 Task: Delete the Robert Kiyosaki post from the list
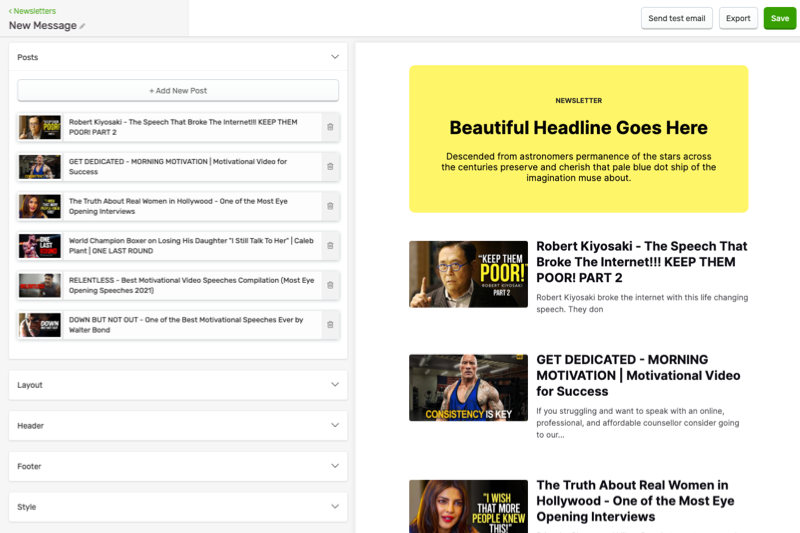coord(330,127)
